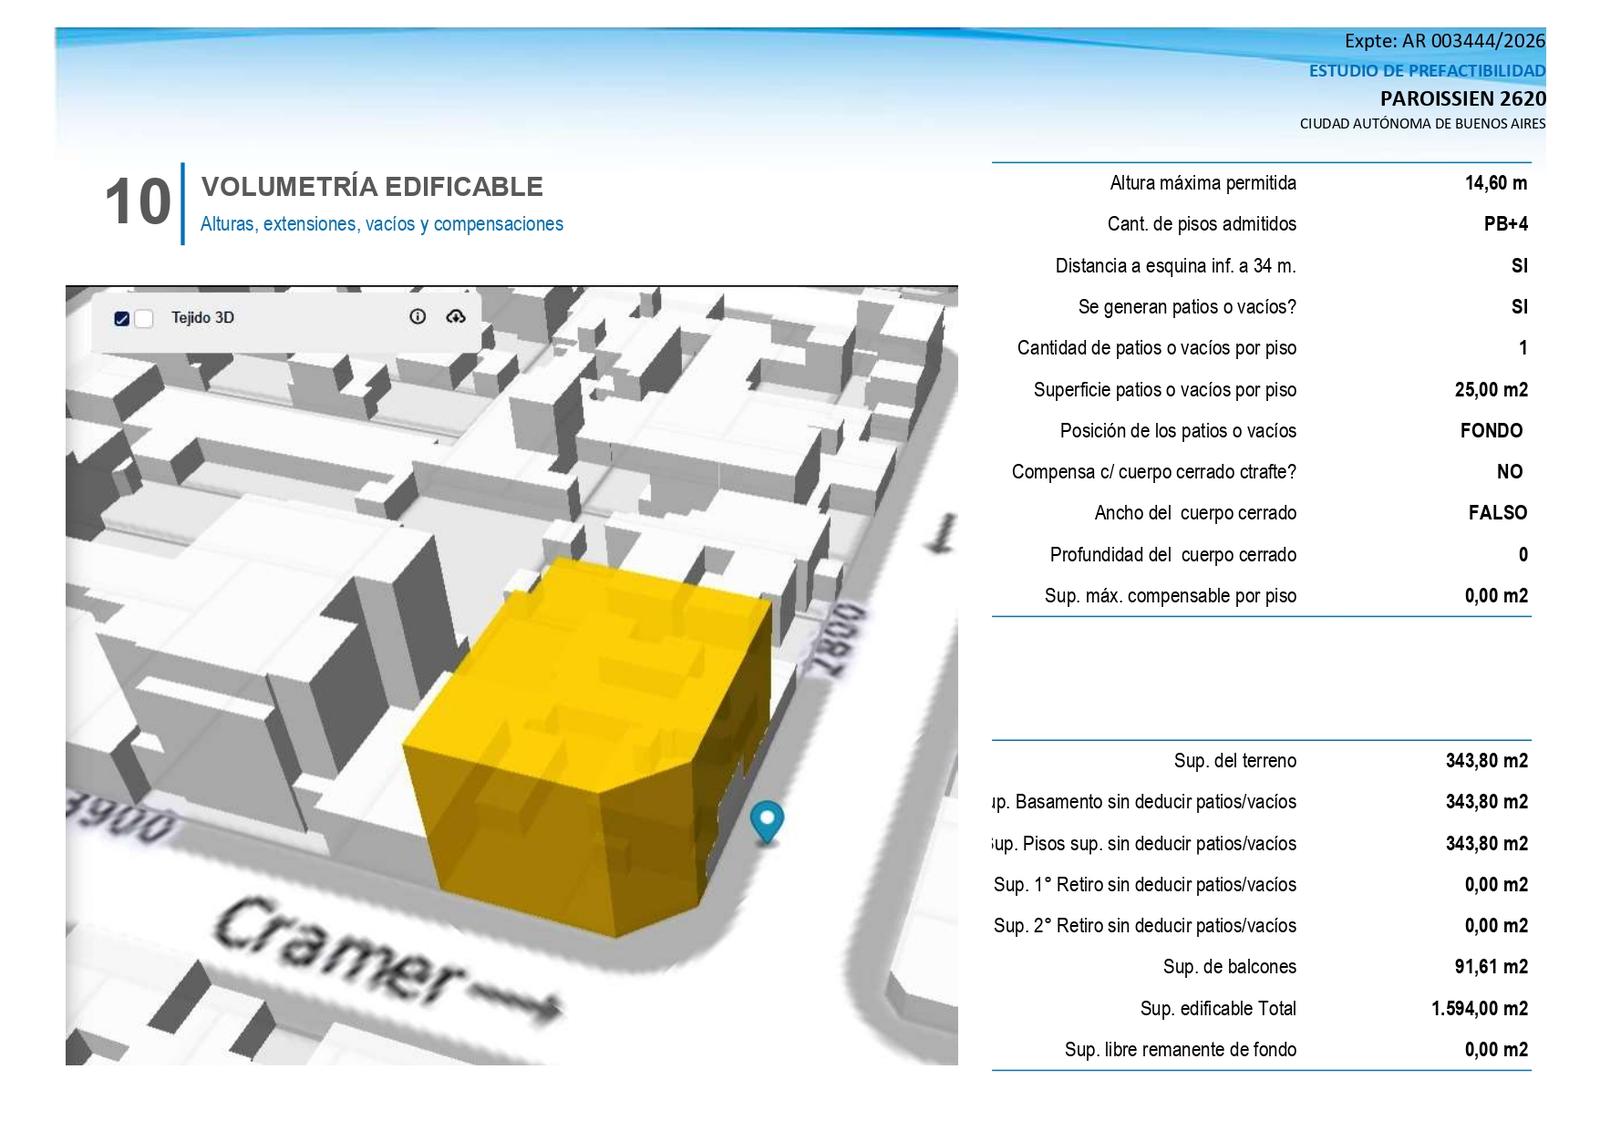
Task: Click the '2° Retiro' row 0,00 m2 value
Action: (1496, 926)
